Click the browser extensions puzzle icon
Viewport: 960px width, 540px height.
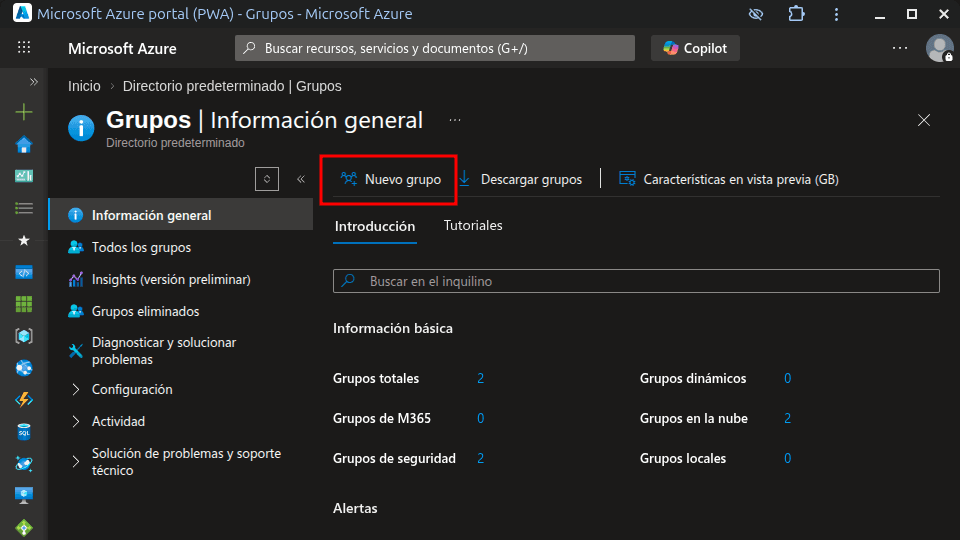[796, 14]
